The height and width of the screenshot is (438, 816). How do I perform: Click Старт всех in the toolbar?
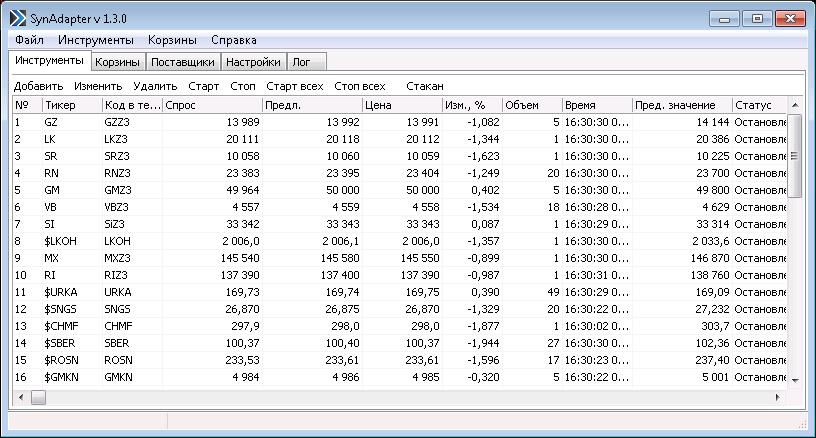295,86
